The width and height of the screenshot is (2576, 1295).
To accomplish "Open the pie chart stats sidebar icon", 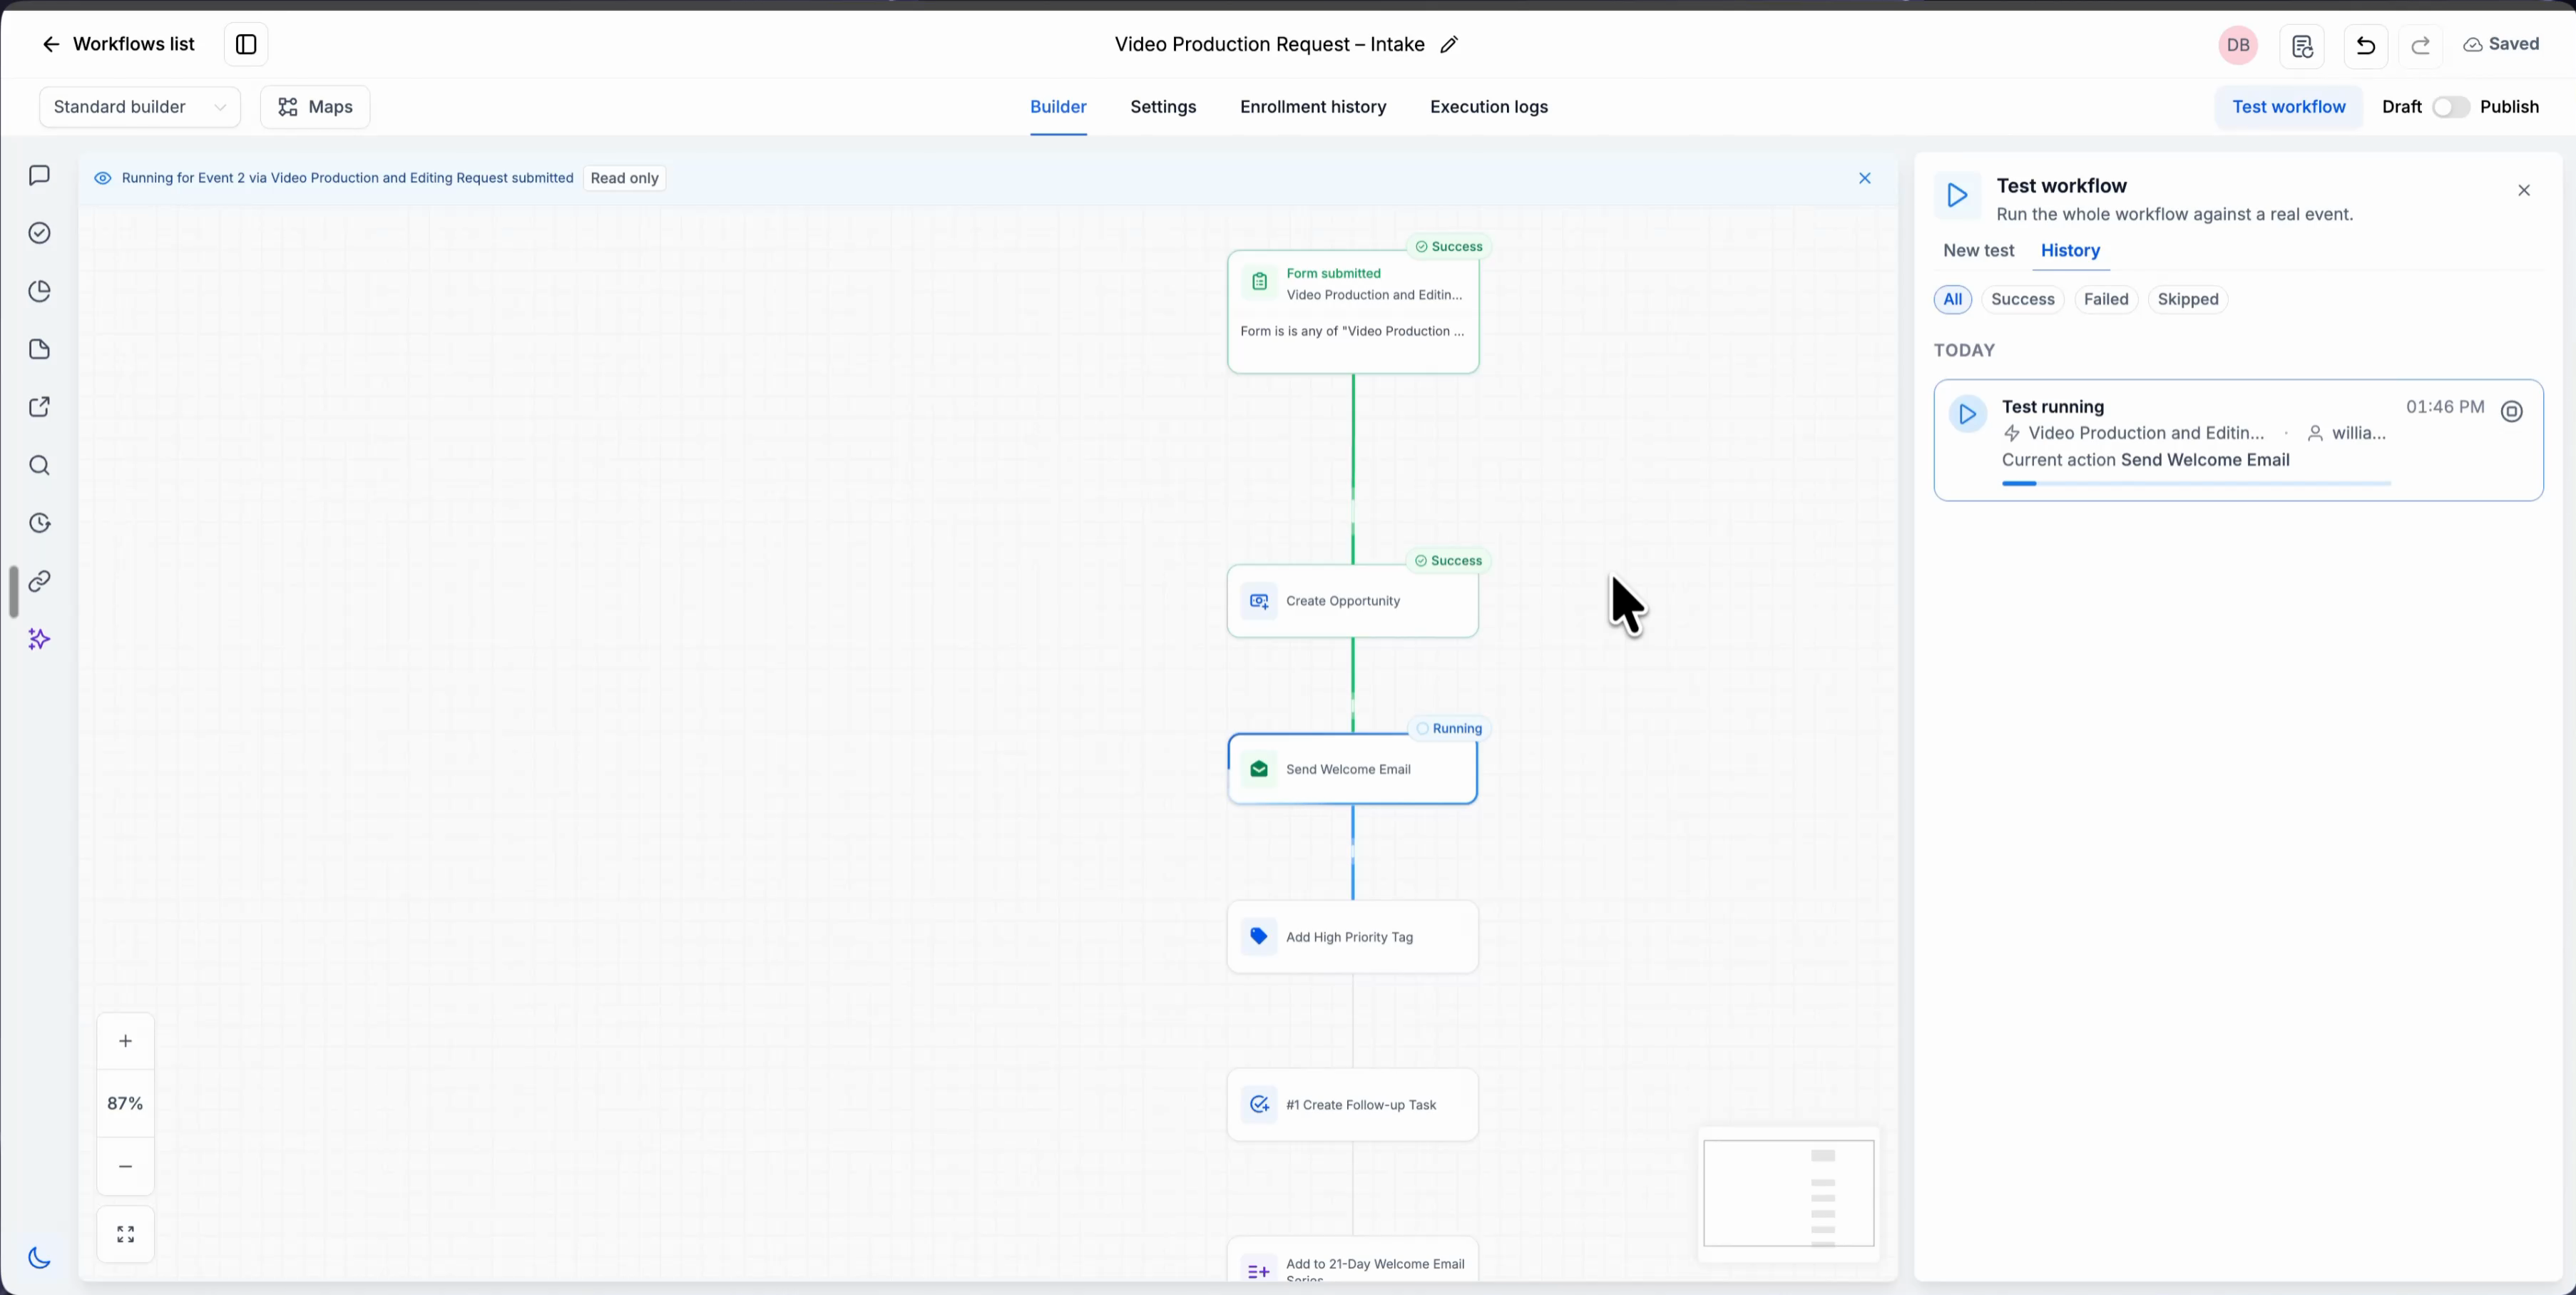I will [40, 291].
